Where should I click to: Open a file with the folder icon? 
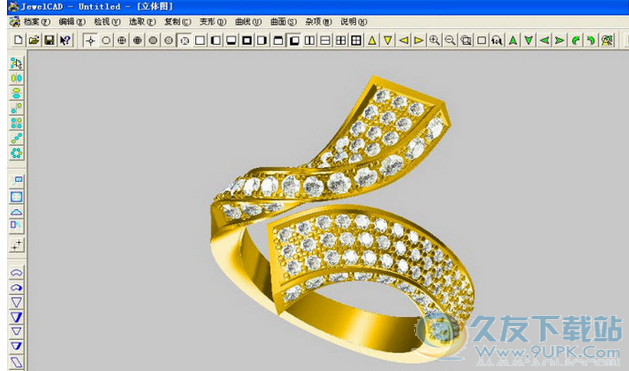[34, 40]
